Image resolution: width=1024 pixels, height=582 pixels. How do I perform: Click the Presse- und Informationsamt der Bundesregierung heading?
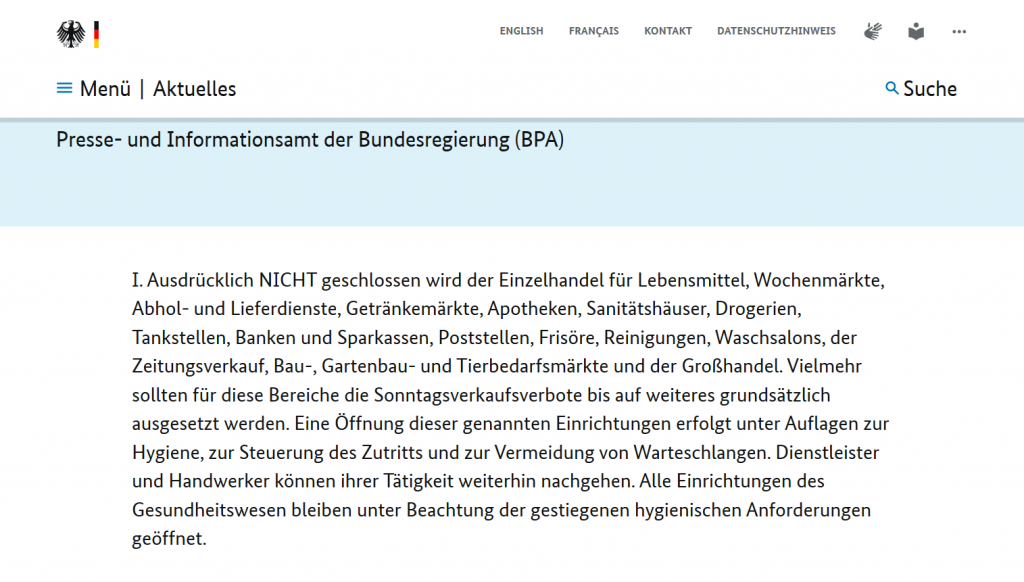310,140
